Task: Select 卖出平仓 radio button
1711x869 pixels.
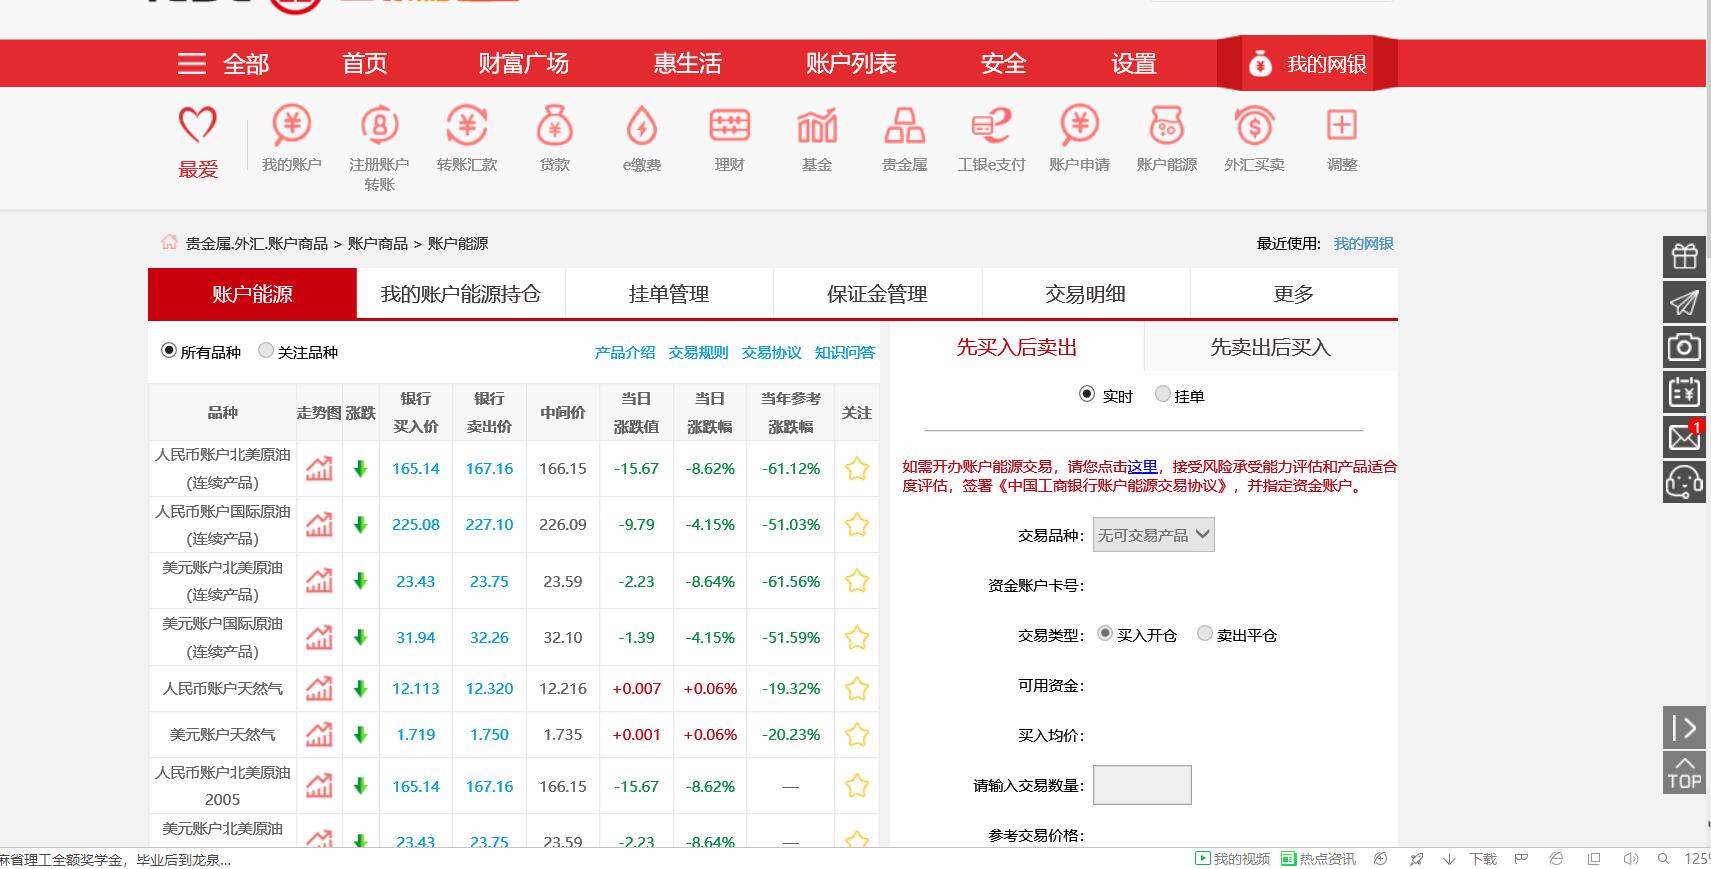Action: pos(1205,633)
